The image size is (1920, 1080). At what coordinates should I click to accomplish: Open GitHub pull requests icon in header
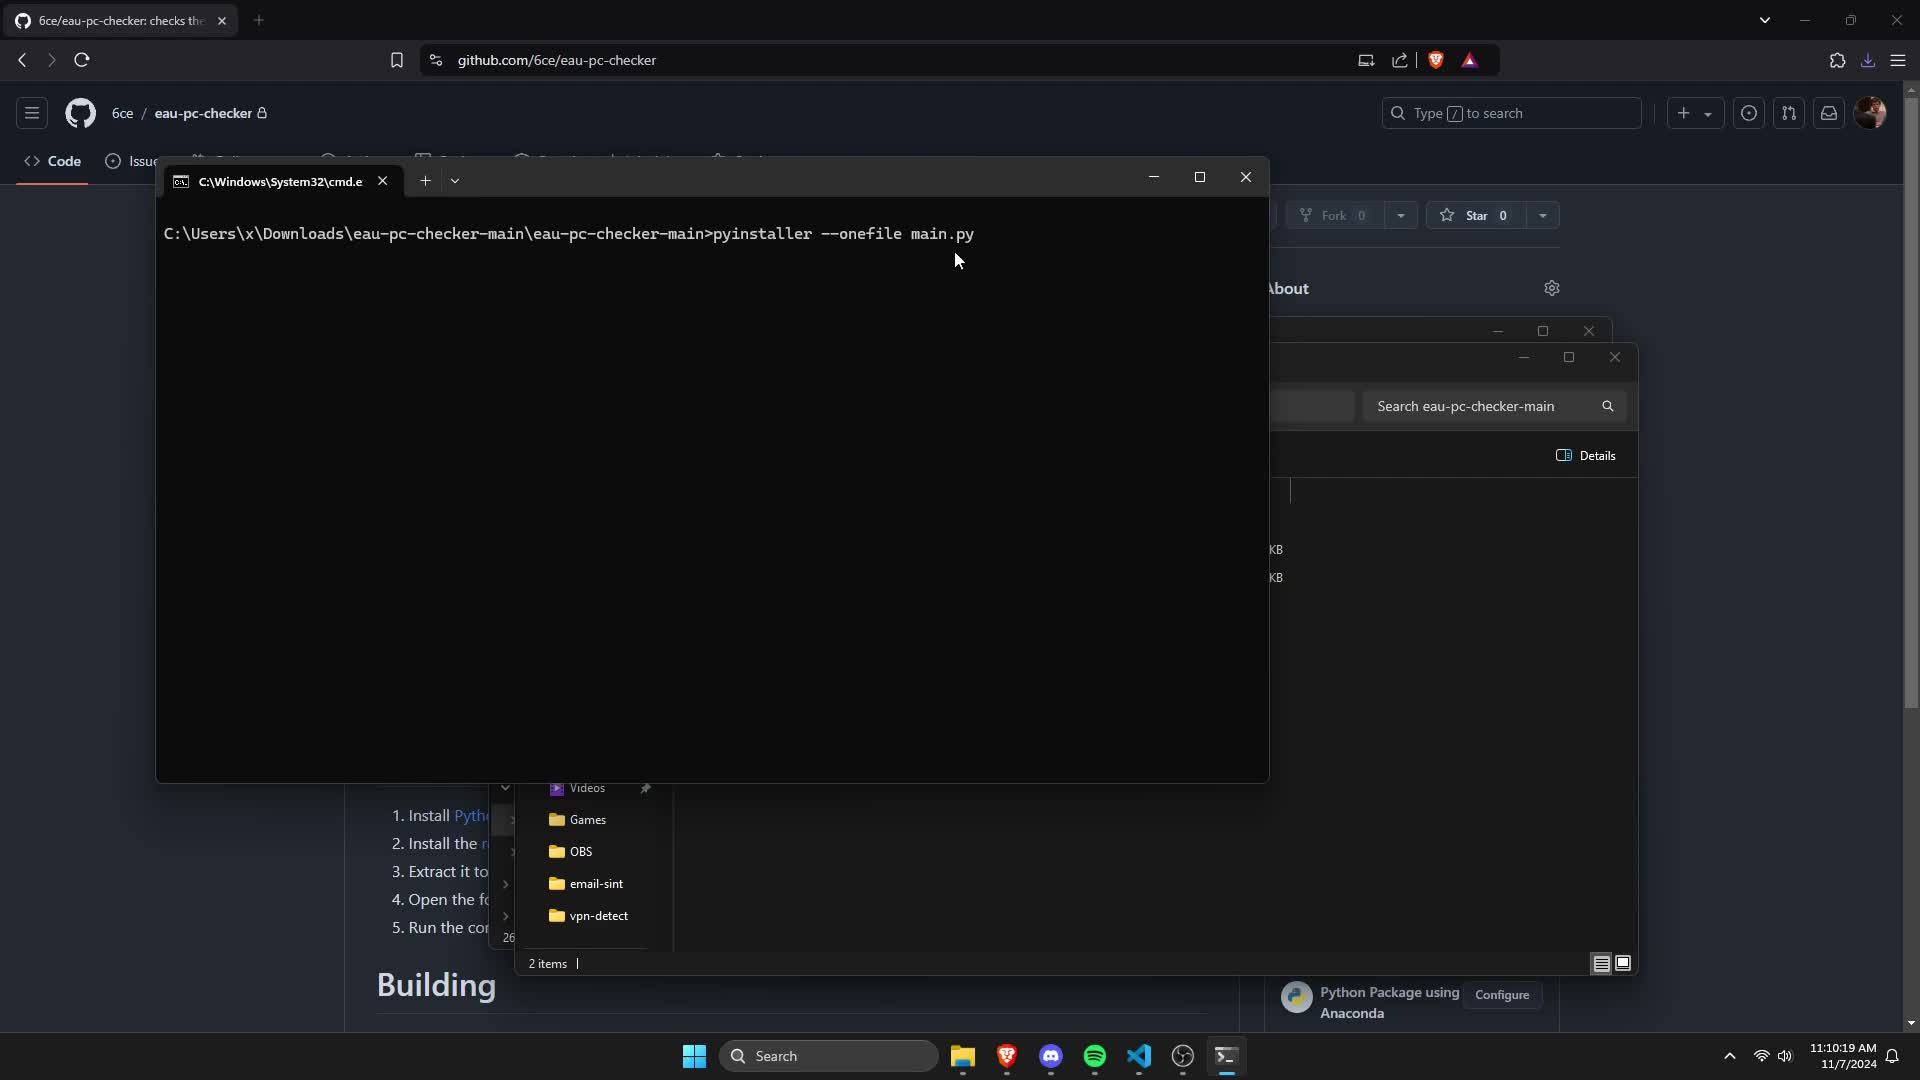[x=1790, y=113]
